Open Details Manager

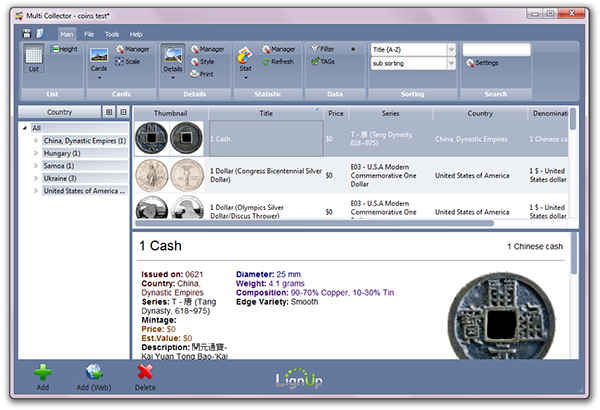coord(207,49)
